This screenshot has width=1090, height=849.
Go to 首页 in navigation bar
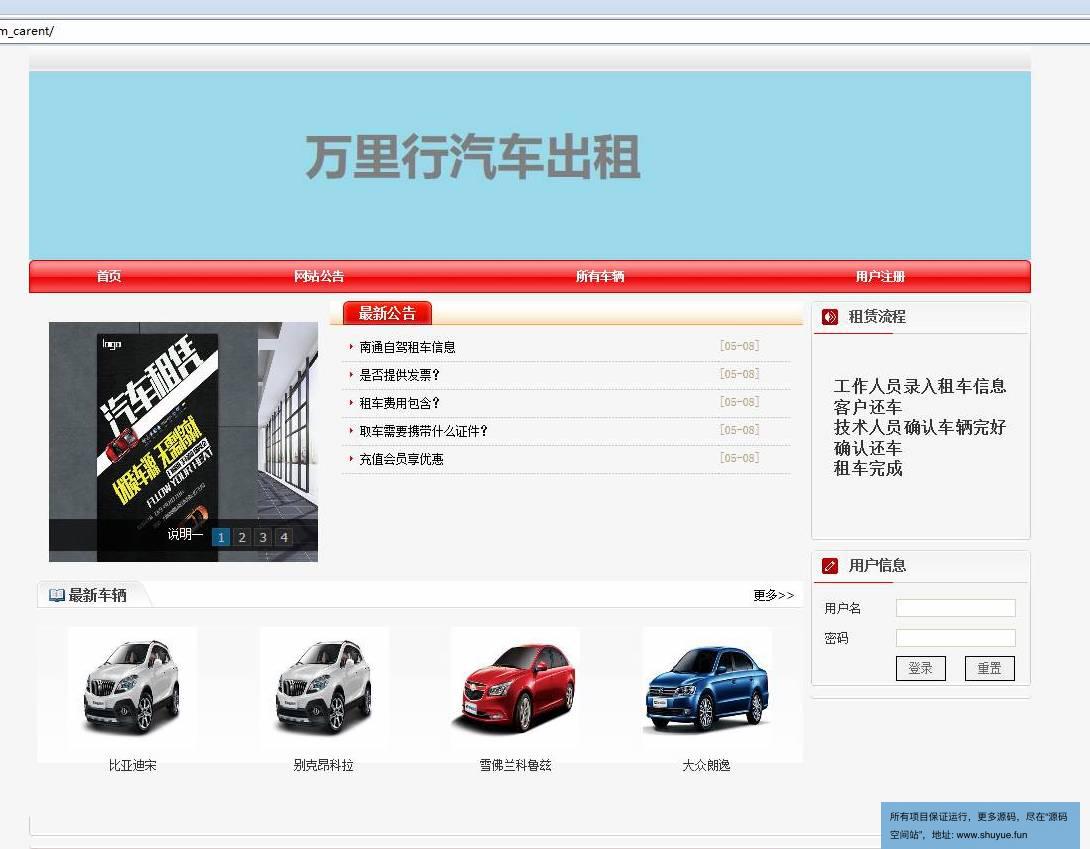coord(109,277)
